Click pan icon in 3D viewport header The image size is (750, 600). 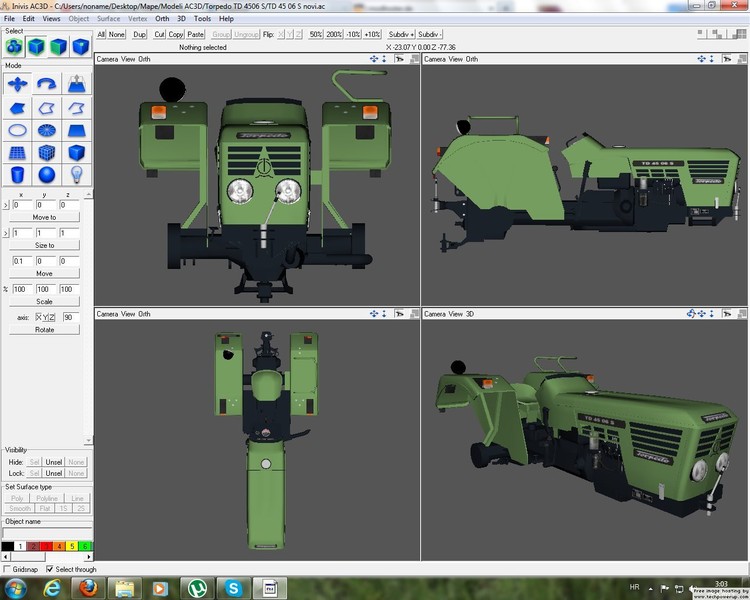pos(702,314)
